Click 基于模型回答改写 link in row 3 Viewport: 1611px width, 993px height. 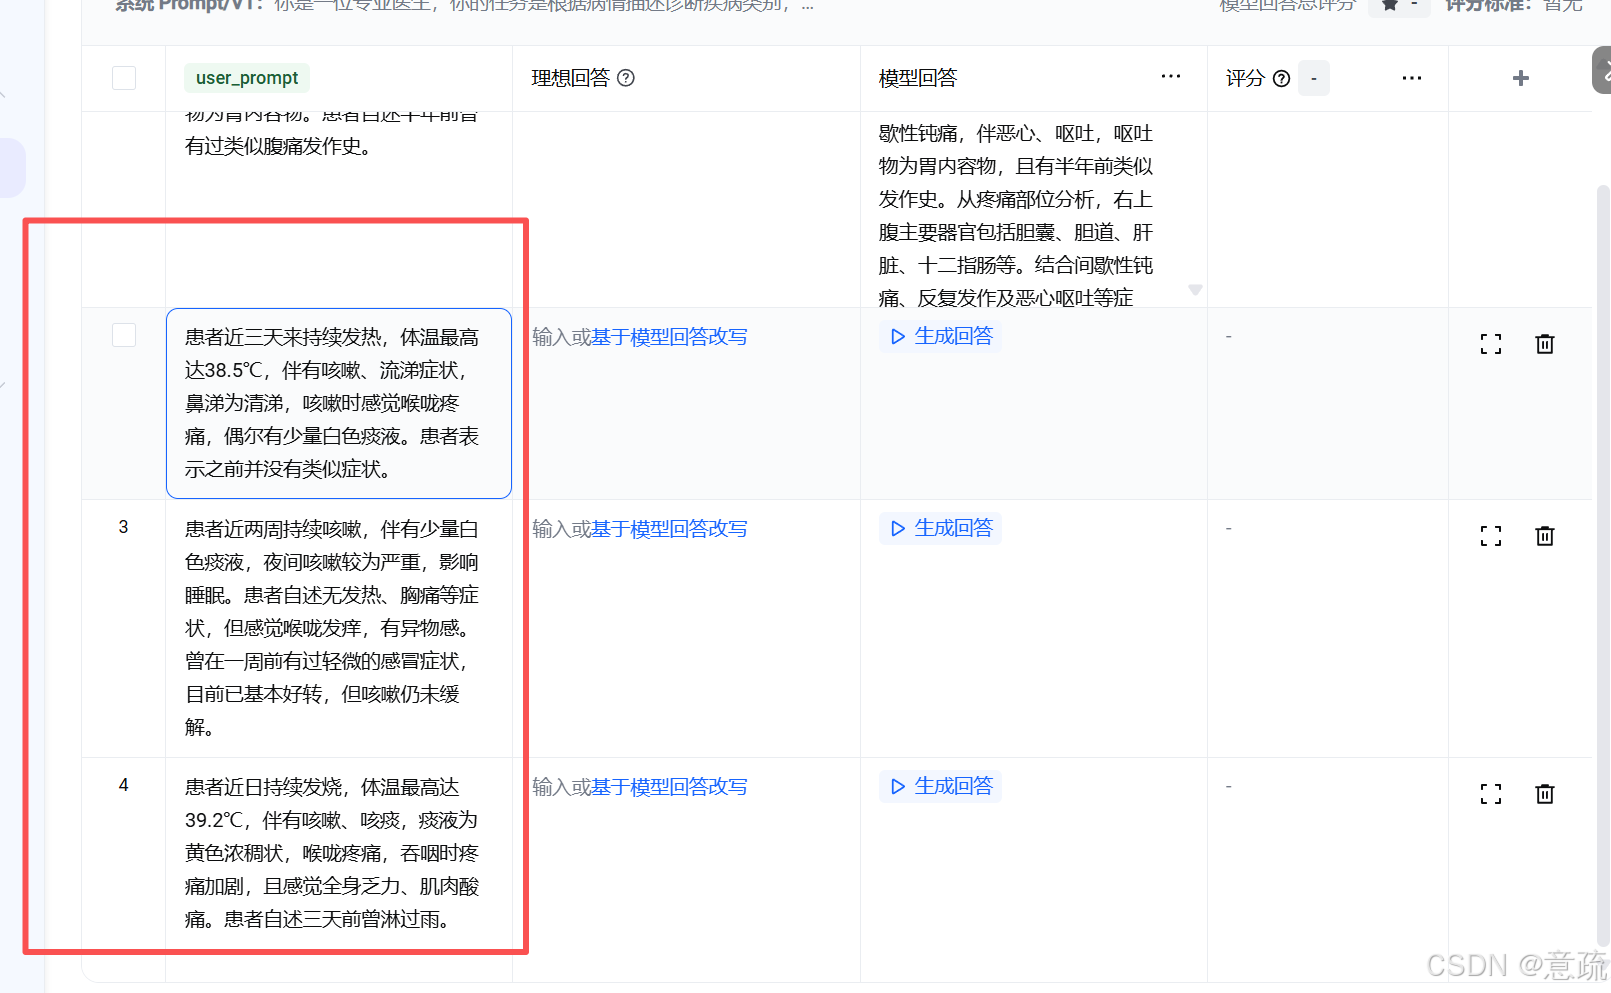tap(668, 528)
